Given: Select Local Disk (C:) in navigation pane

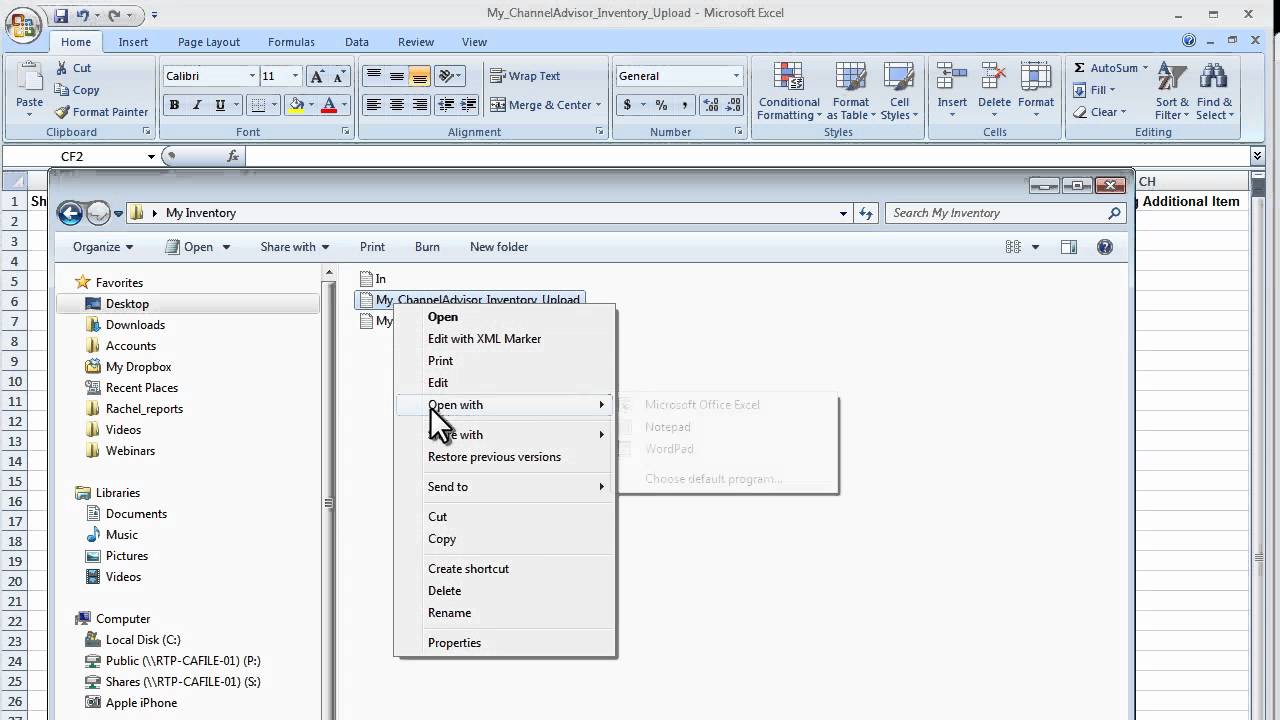Looking at the screenshot, I should [143, 640].
